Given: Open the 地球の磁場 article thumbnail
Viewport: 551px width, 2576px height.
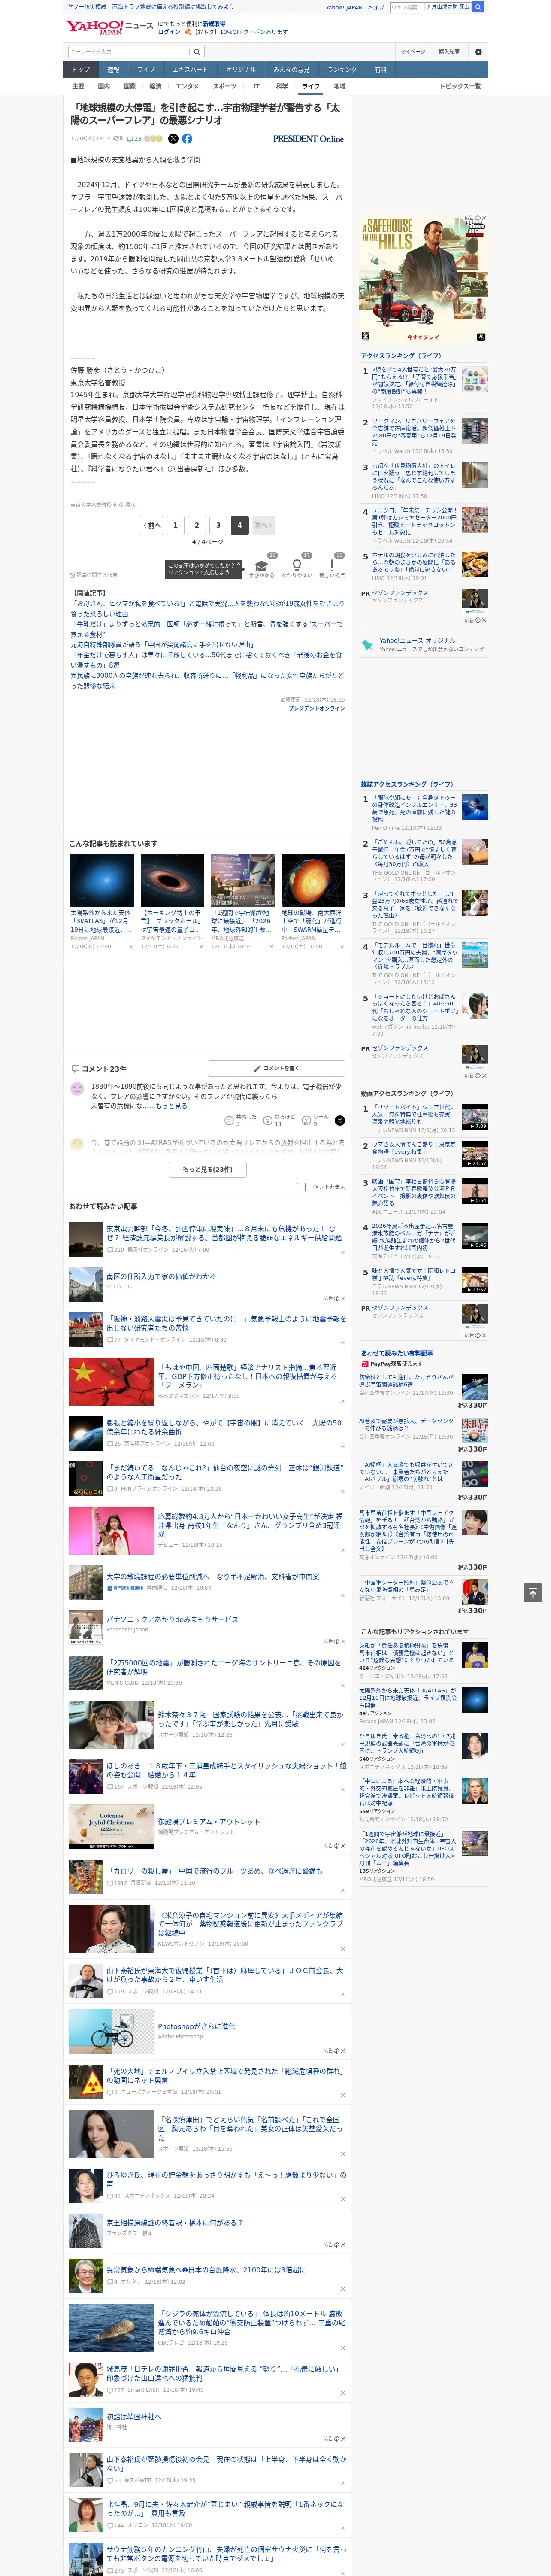Looking at the screenshot, I should click(x=313, y=880).
